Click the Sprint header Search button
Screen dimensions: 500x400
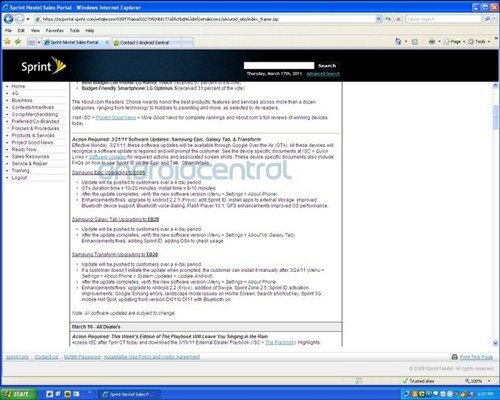tap(327, 66)
